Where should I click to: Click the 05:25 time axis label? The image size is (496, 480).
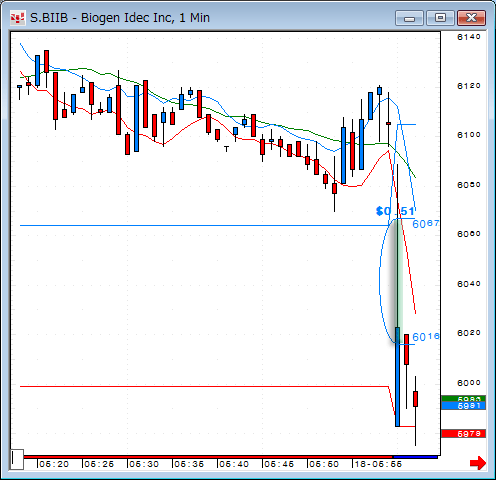point(99,464)
